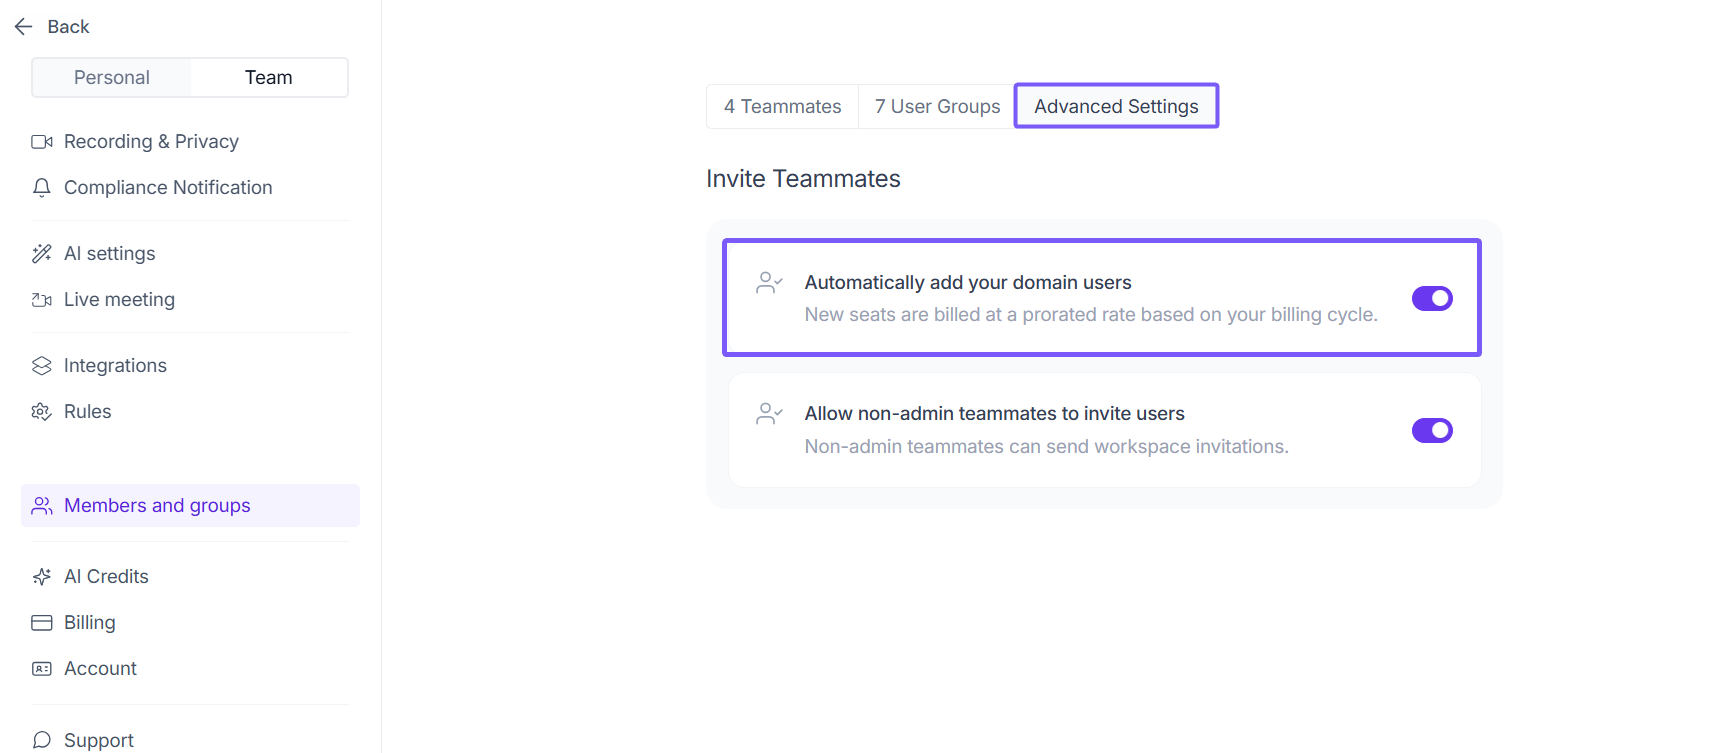The width and height of the screenshot is (1725, 753).
Task: Click the Rules gear icon
Action: point(42,412)
